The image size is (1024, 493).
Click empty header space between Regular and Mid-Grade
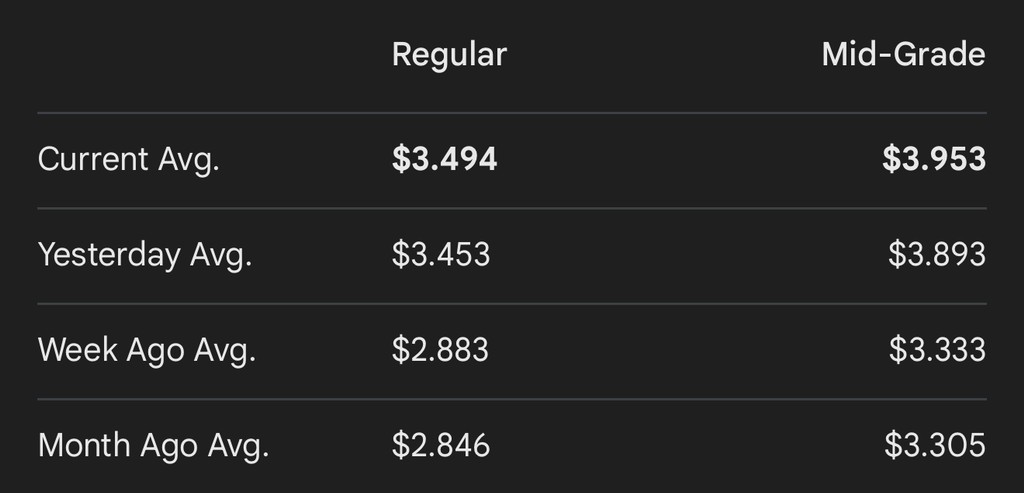click(660, 54)
